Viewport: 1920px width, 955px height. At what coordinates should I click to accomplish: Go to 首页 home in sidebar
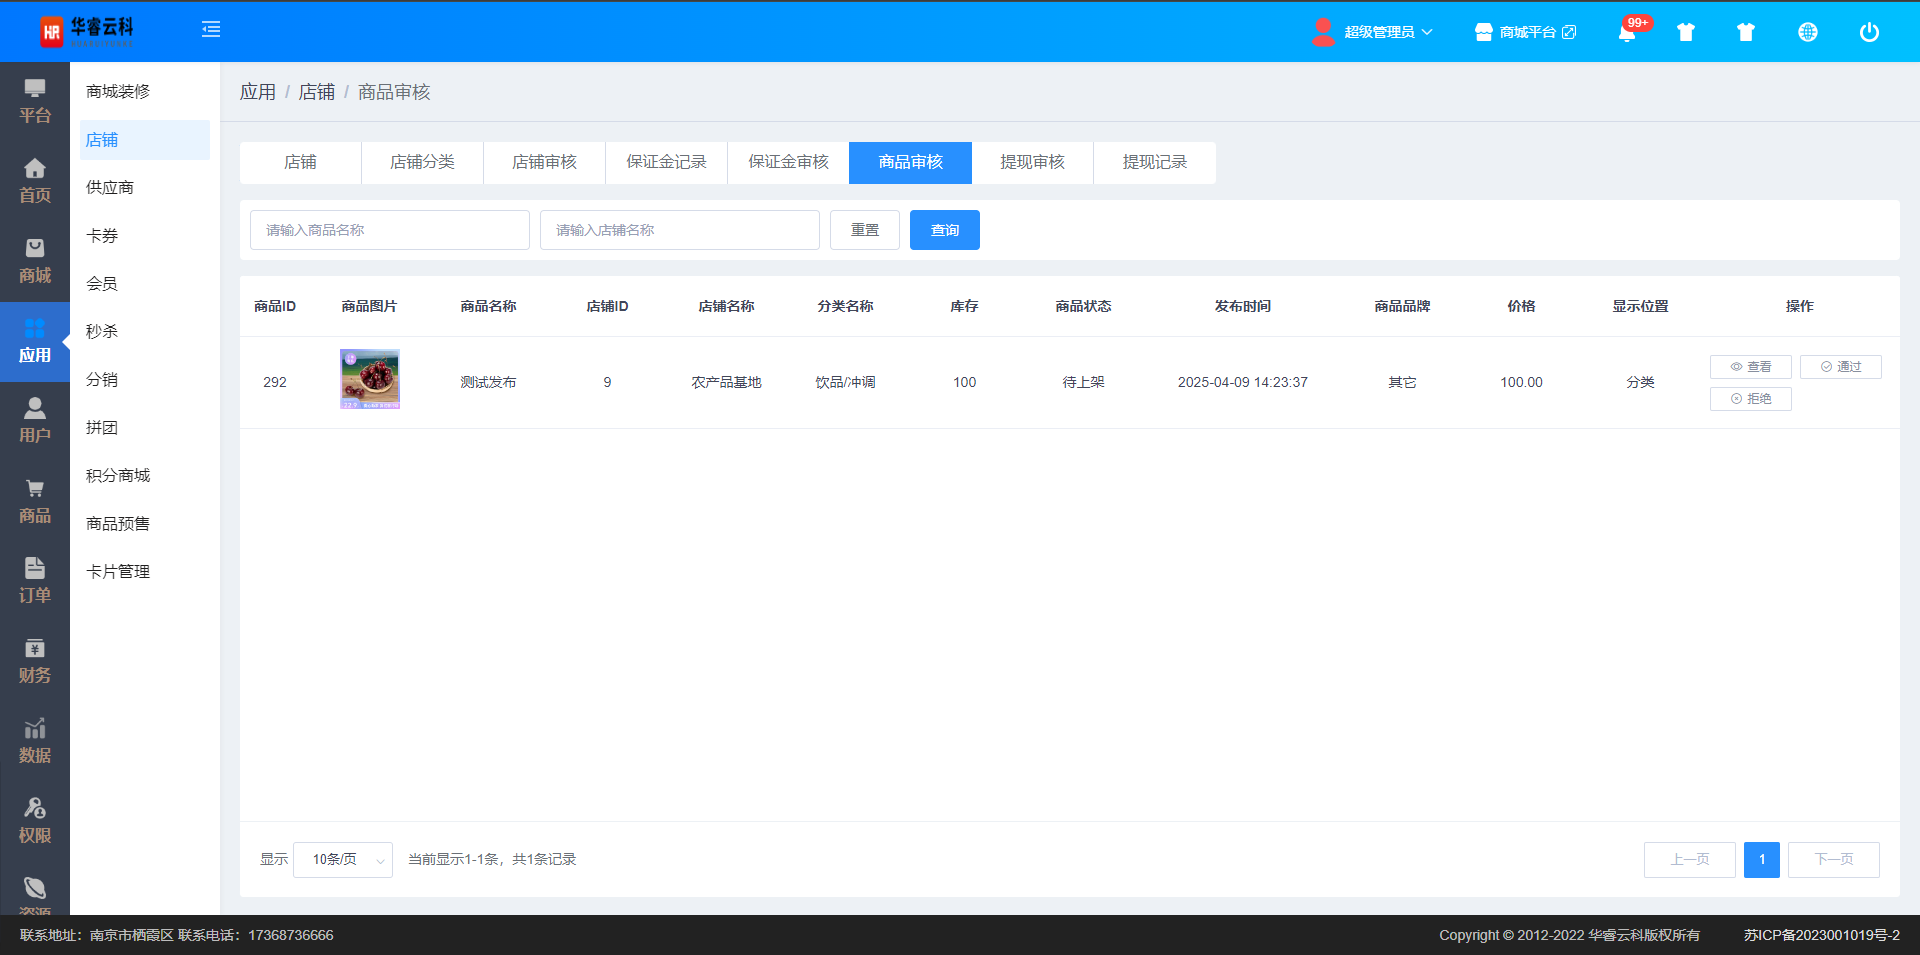[x=35, y=181]
